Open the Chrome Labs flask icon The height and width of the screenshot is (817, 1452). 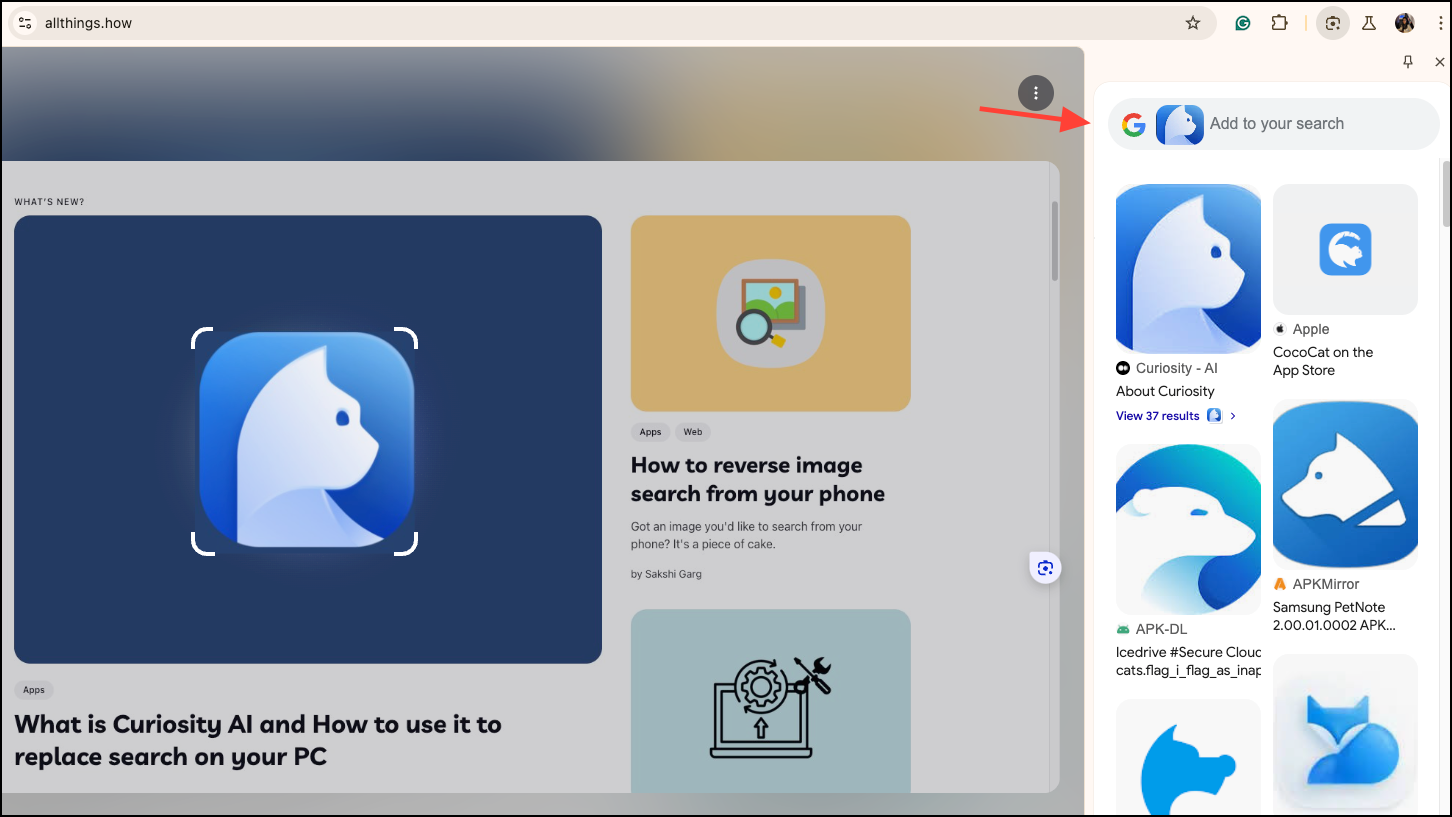pyautogui.click(x=1369, y=23)
